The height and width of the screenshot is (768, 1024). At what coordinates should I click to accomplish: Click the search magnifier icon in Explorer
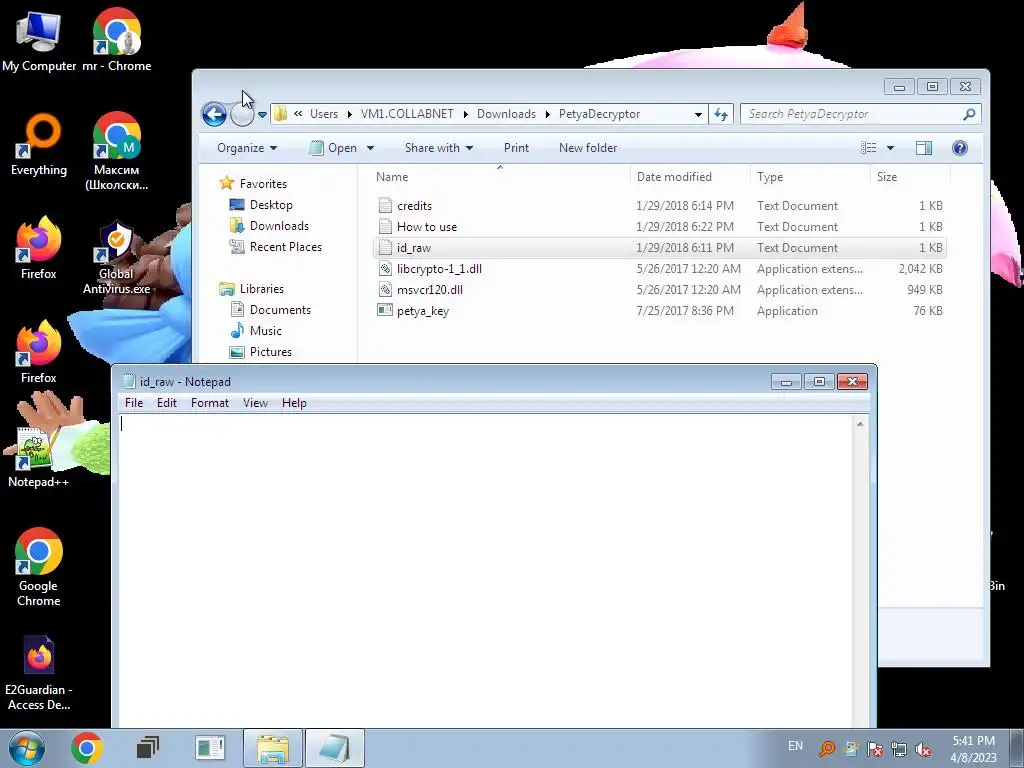pos(969,114)
